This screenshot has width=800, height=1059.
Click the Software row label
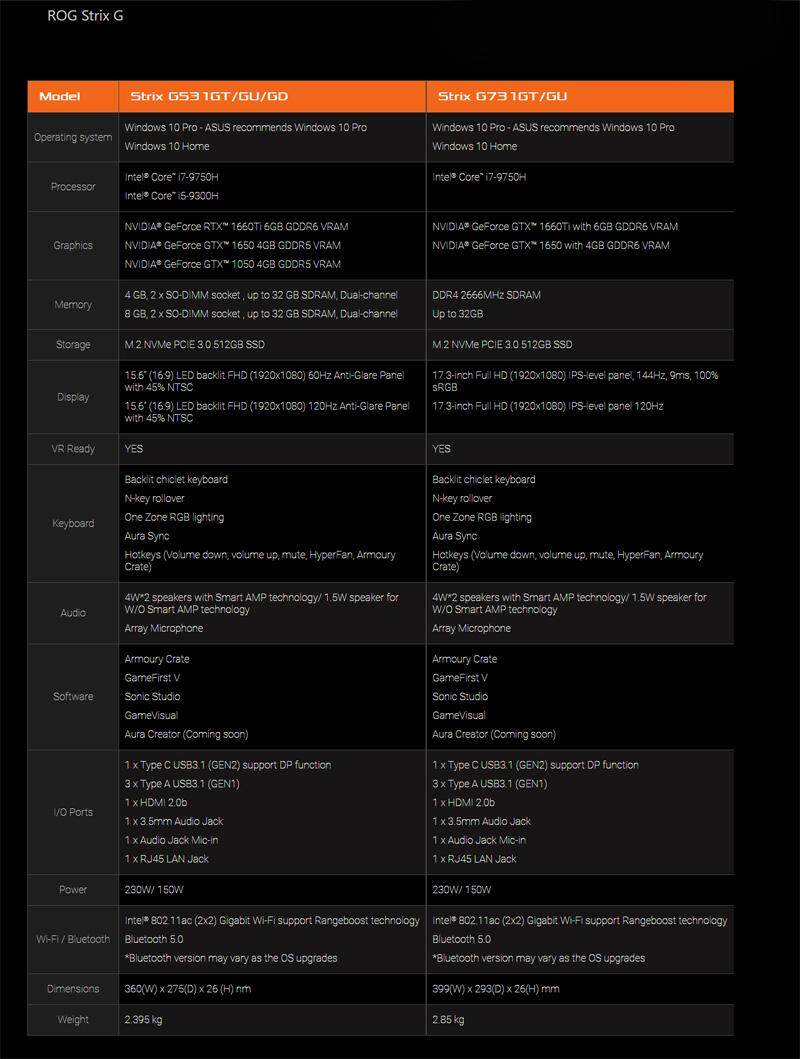[73, 696]
